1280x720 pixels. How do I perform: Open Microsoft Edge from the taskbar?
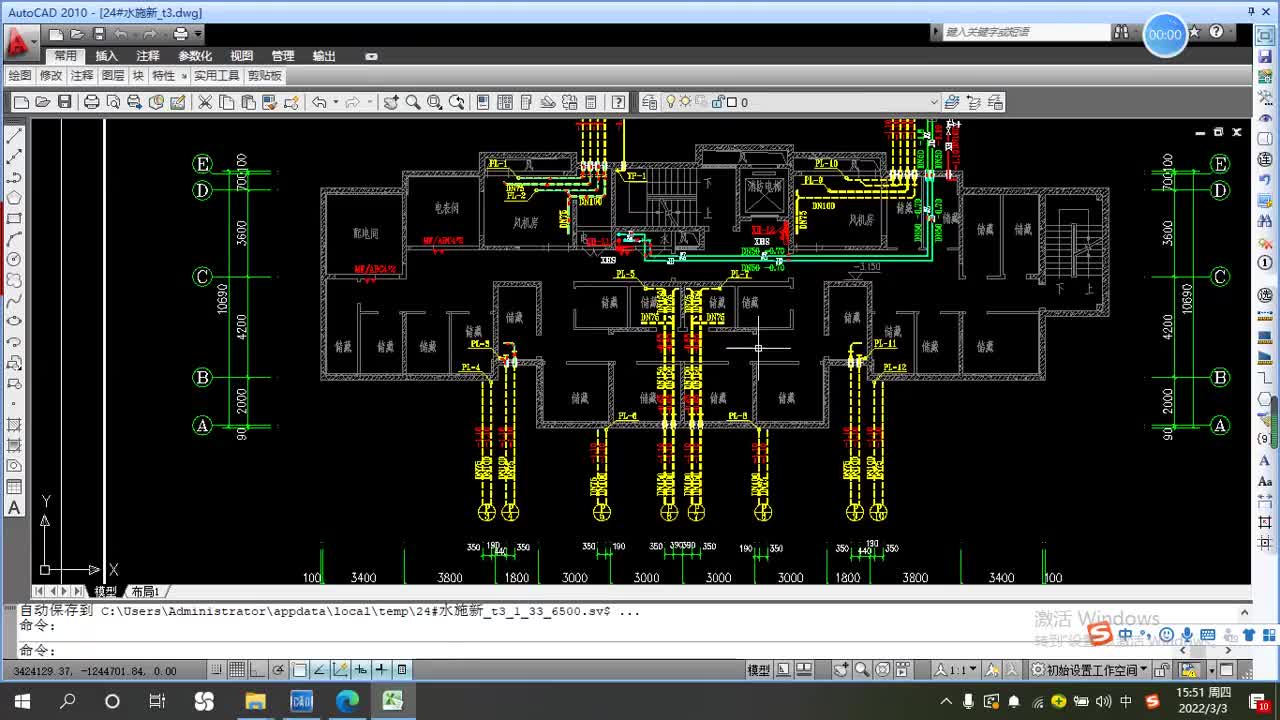coord(347,701)
